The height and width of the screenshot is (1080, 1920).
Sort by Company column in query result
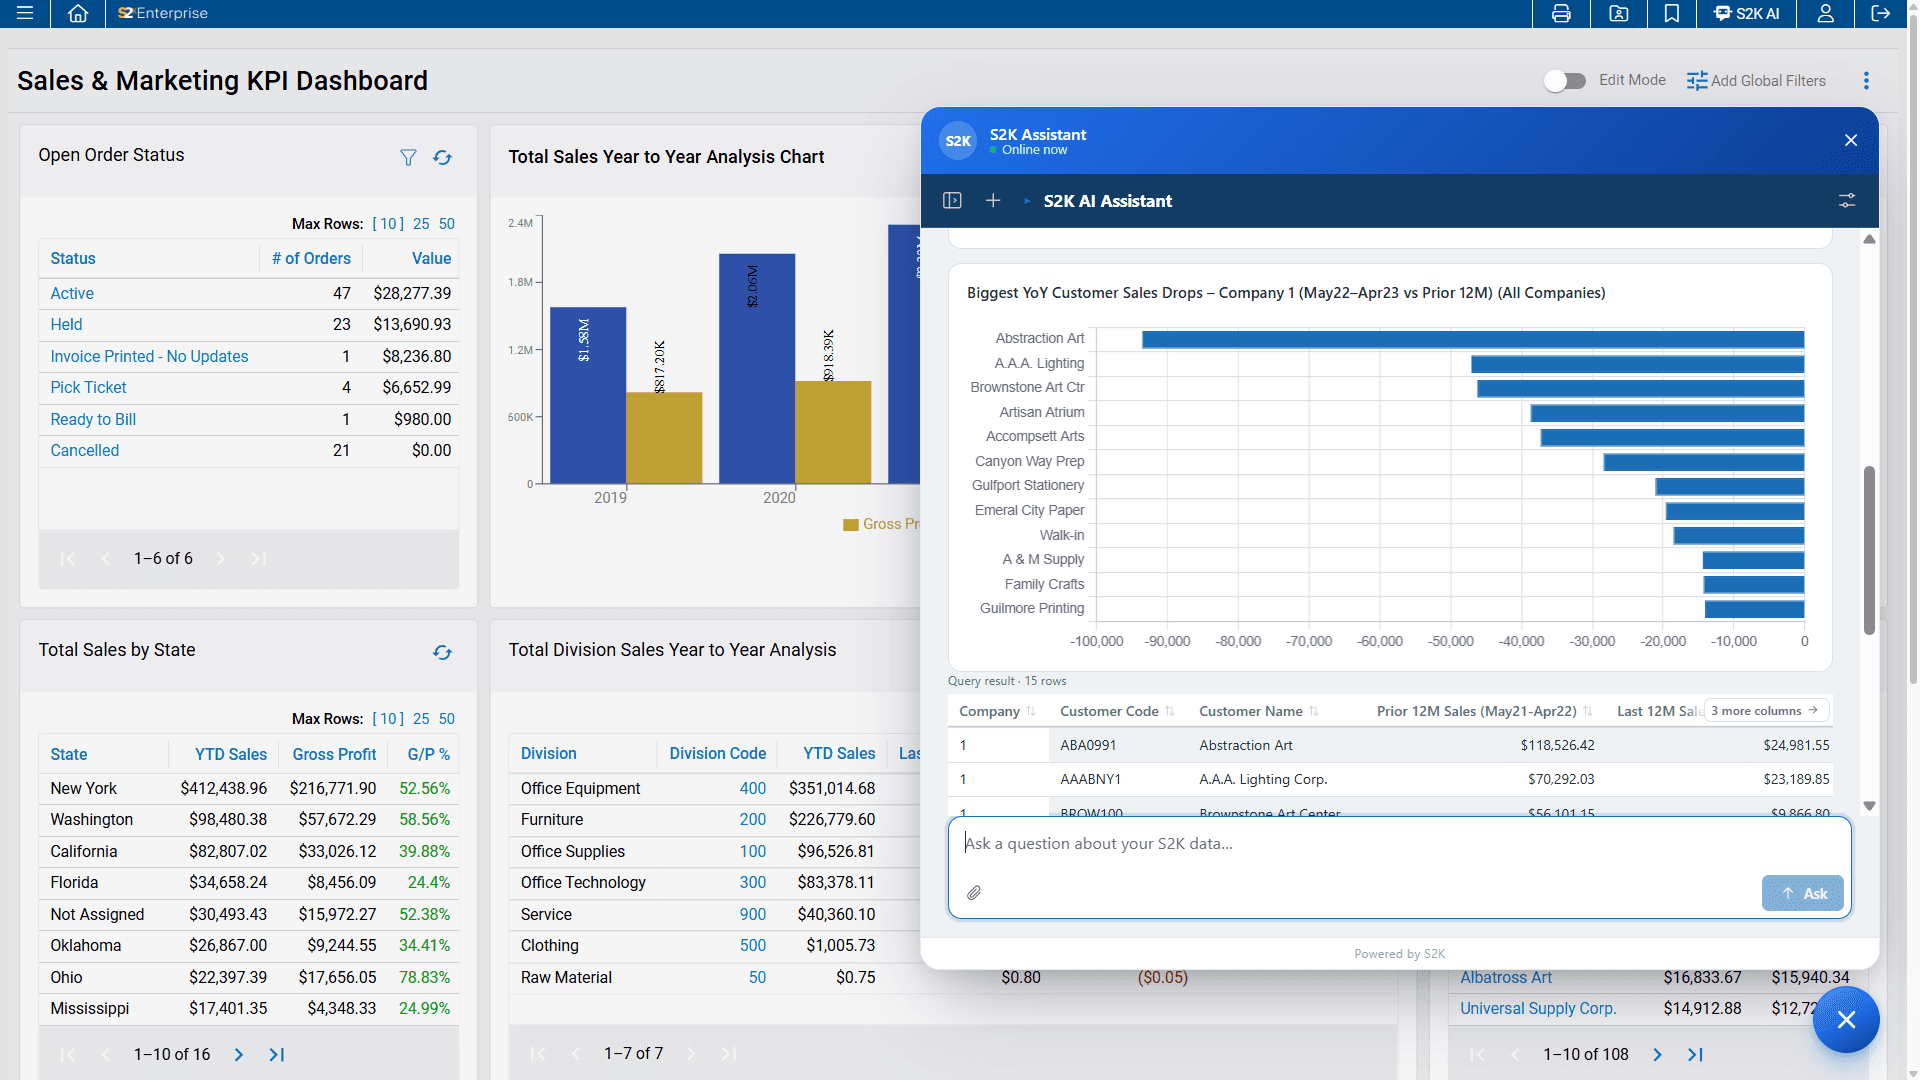click(997, 711)
